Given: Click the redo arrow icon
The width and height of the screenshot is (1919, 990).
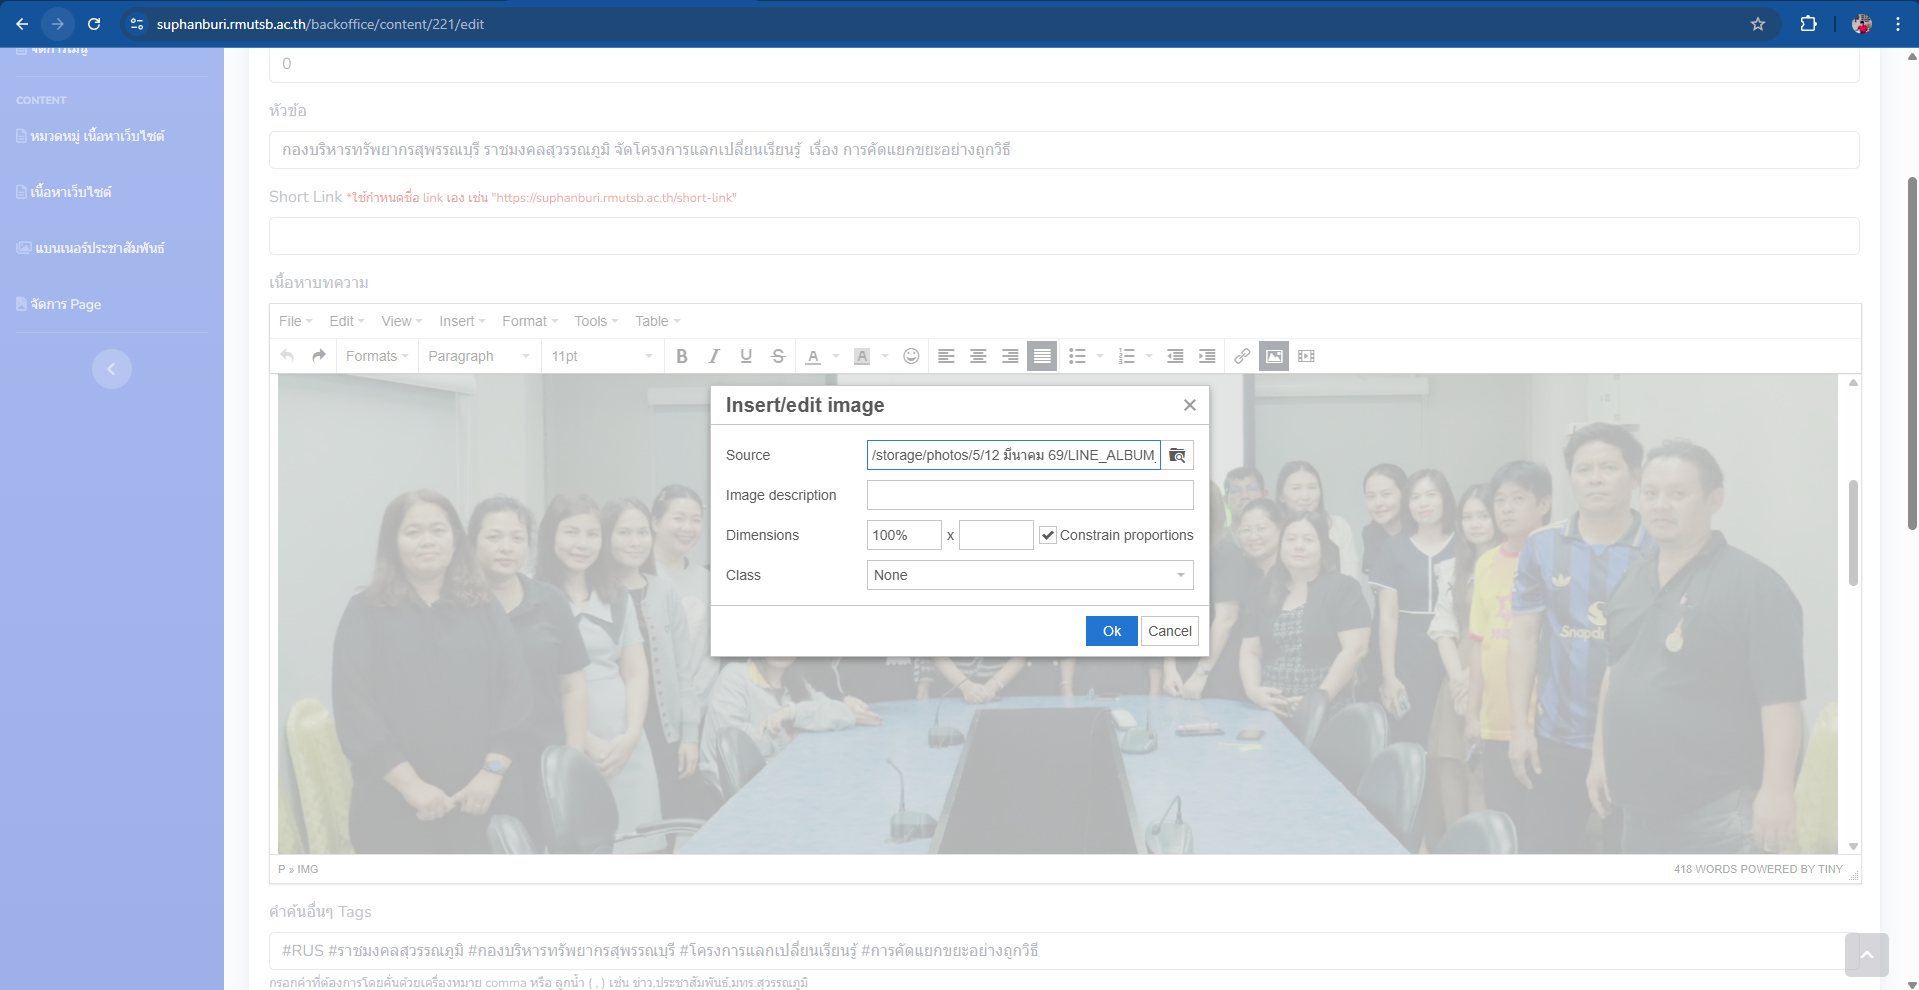Looking at the screenshot, I should coord(319,356).
